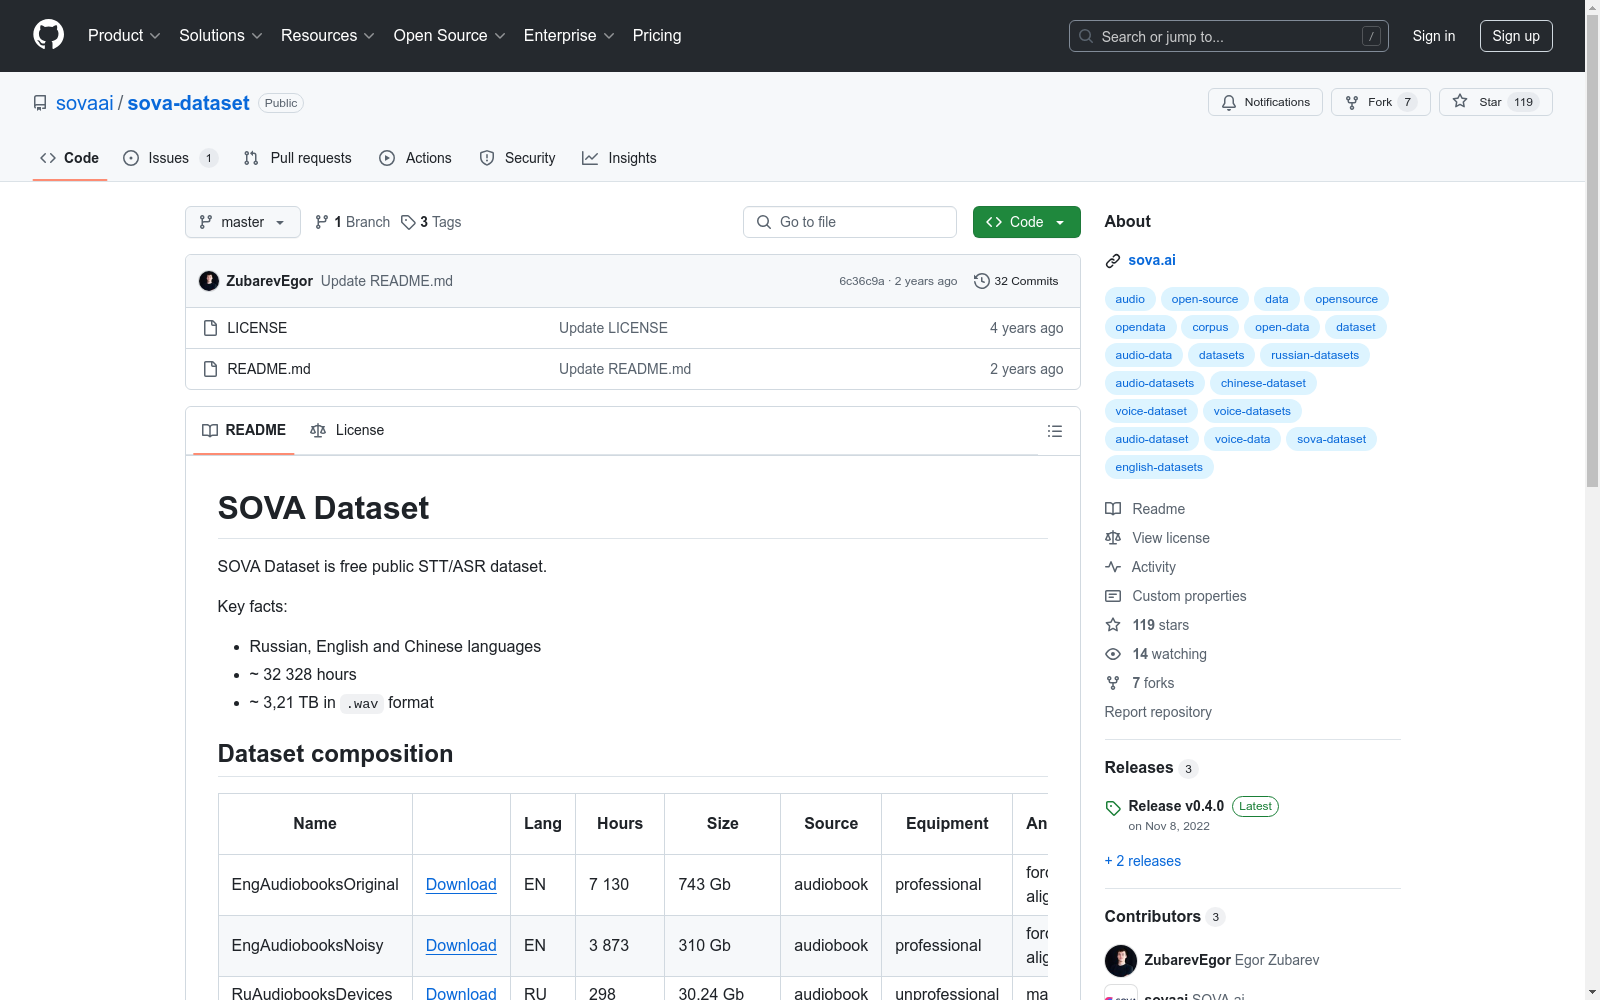Screen dimensions: 1600x1000
Task: Click the LICENSE file icon
Action: click(210, 328)
